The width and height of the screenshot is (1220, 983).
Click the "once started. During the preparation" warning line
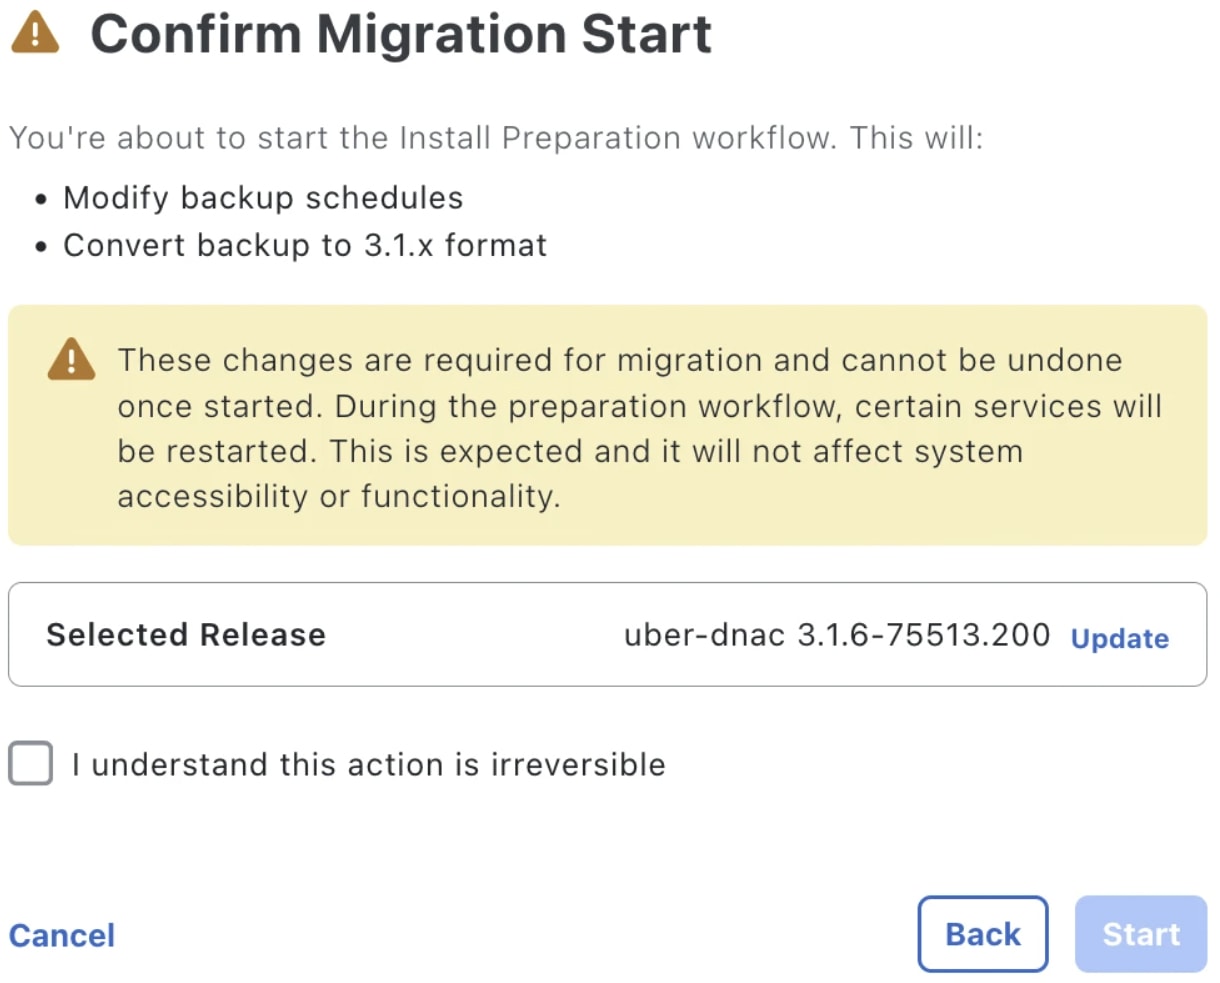point(640,406)
